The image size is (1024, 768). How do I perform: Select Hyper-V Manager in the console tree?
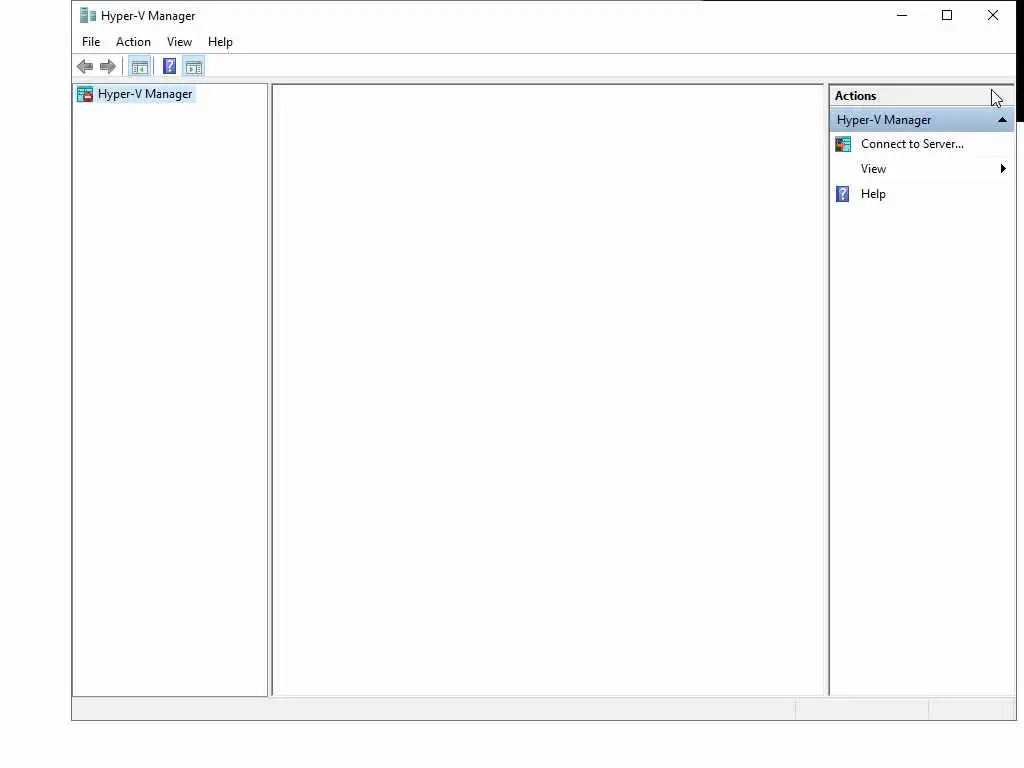(x=145, y=94)
